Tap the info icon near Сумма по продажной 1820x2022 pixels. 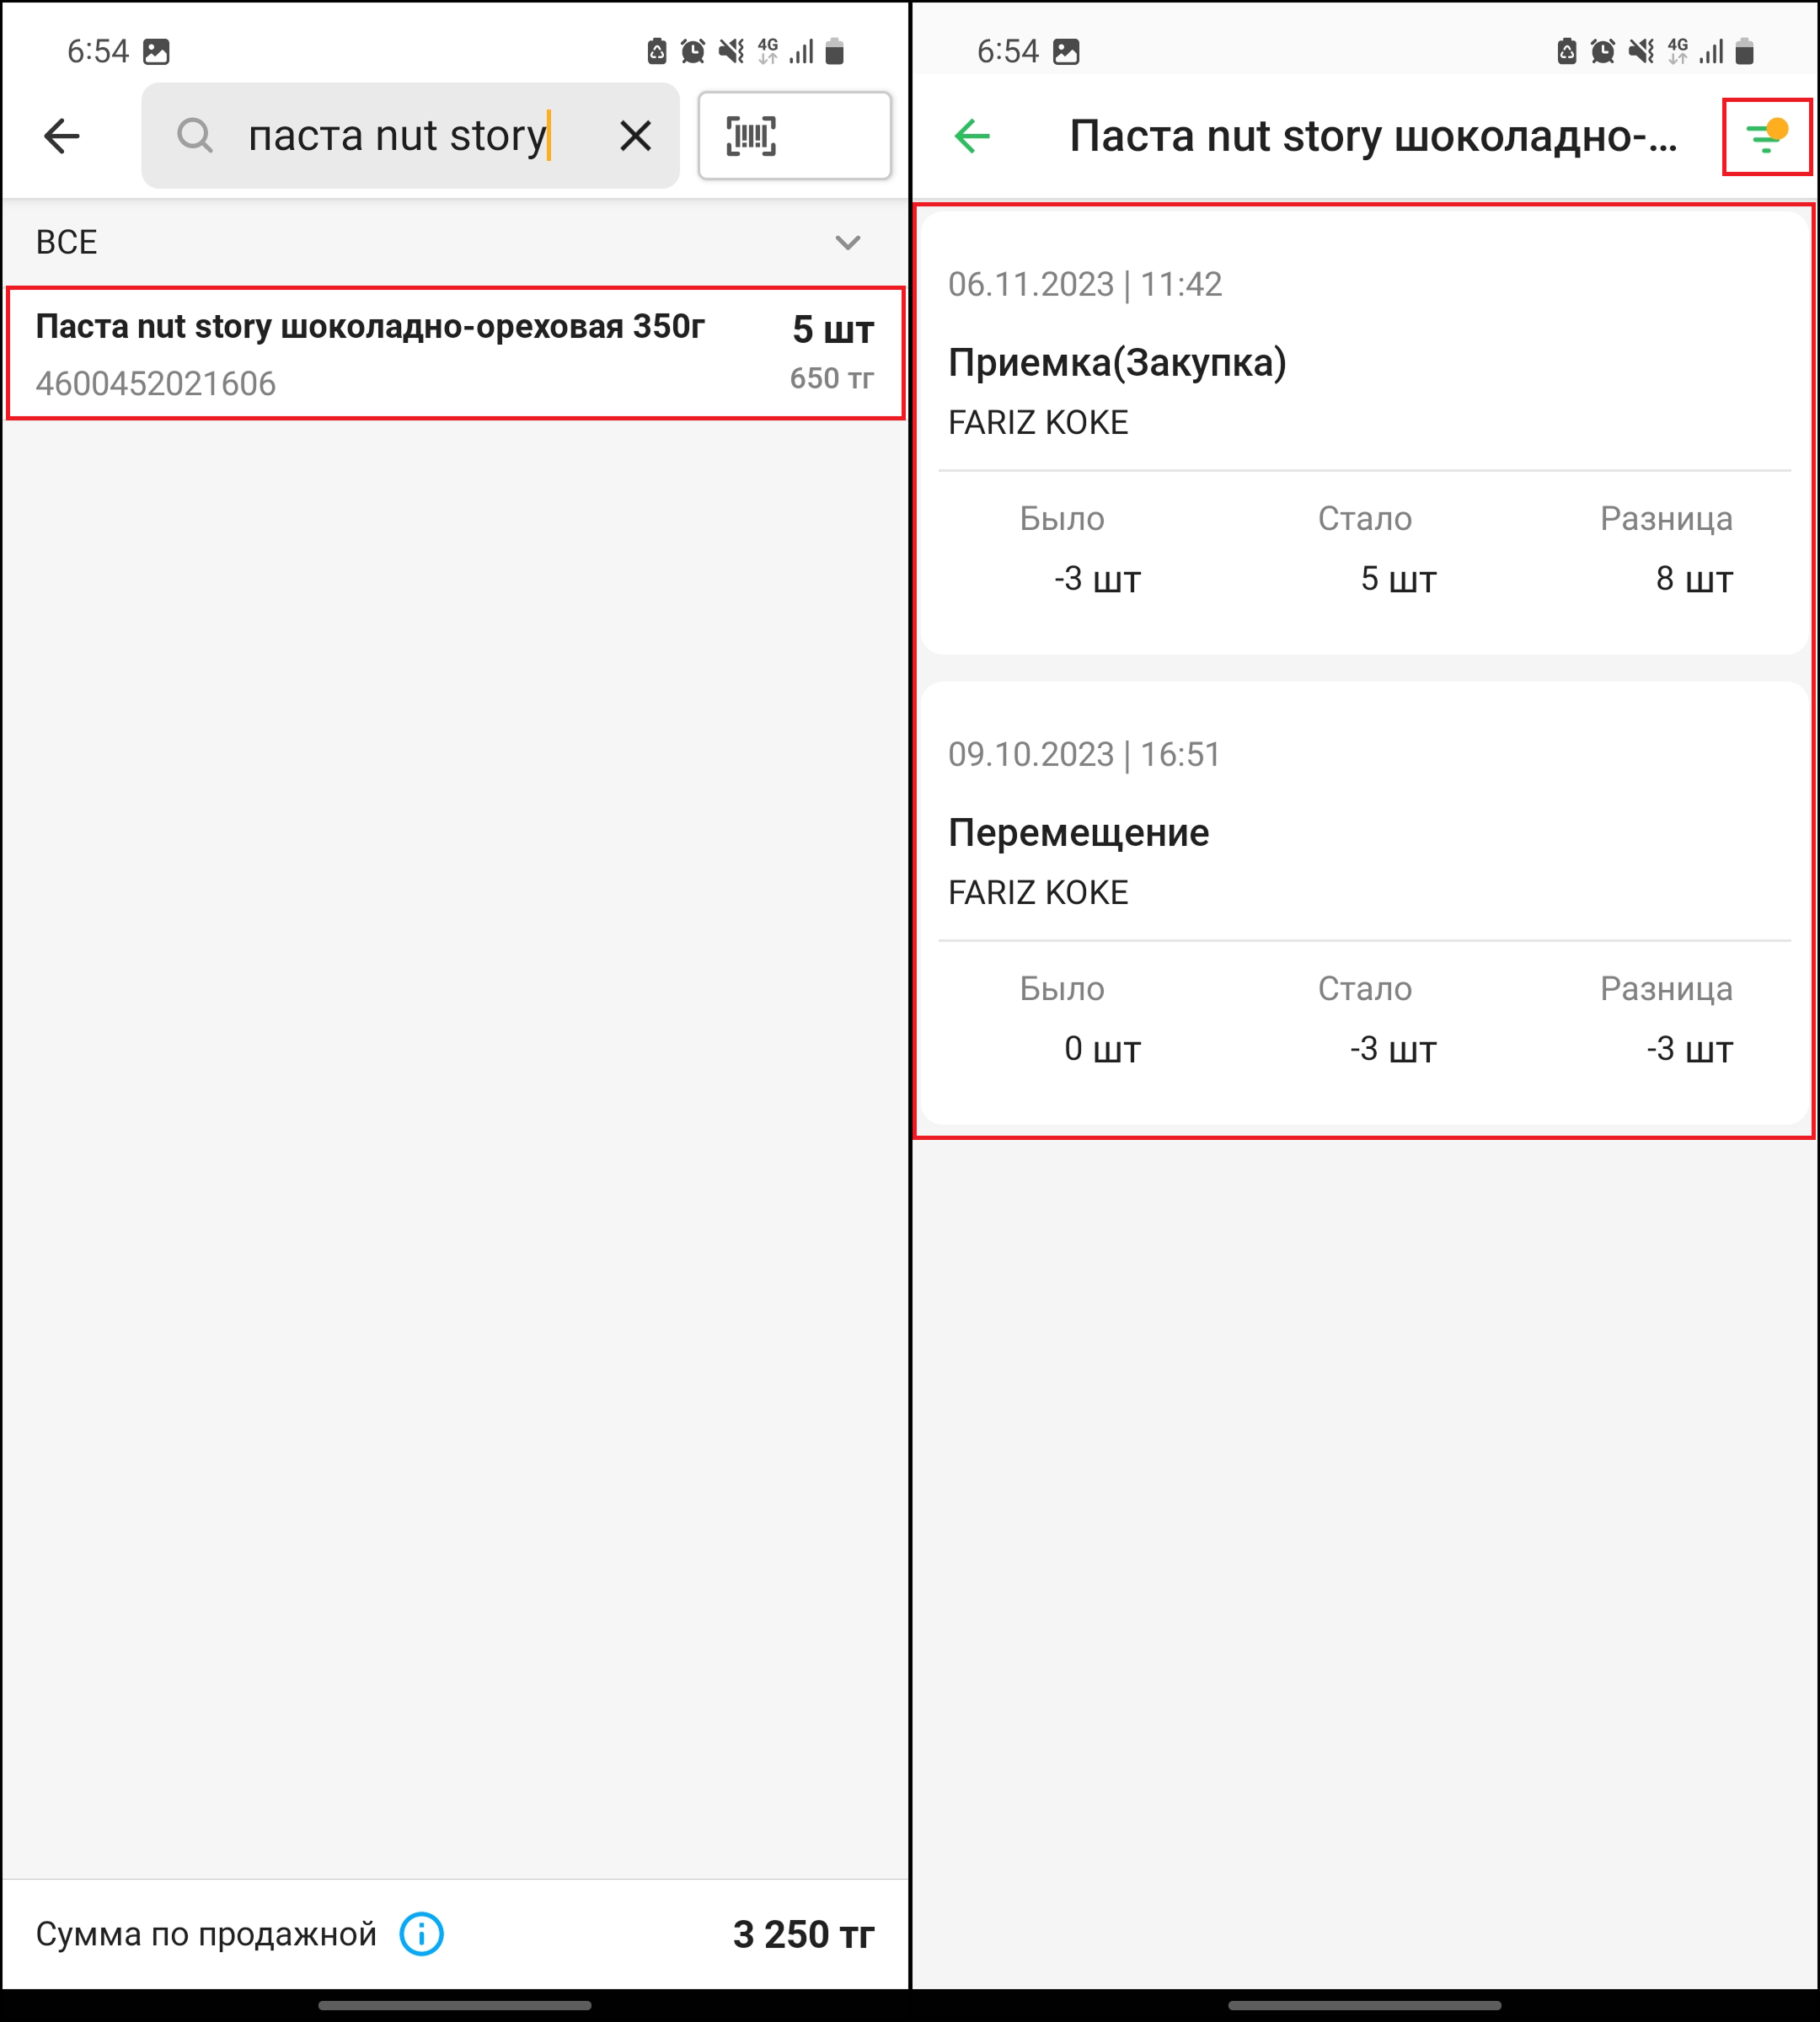[x=421, y=1934]
